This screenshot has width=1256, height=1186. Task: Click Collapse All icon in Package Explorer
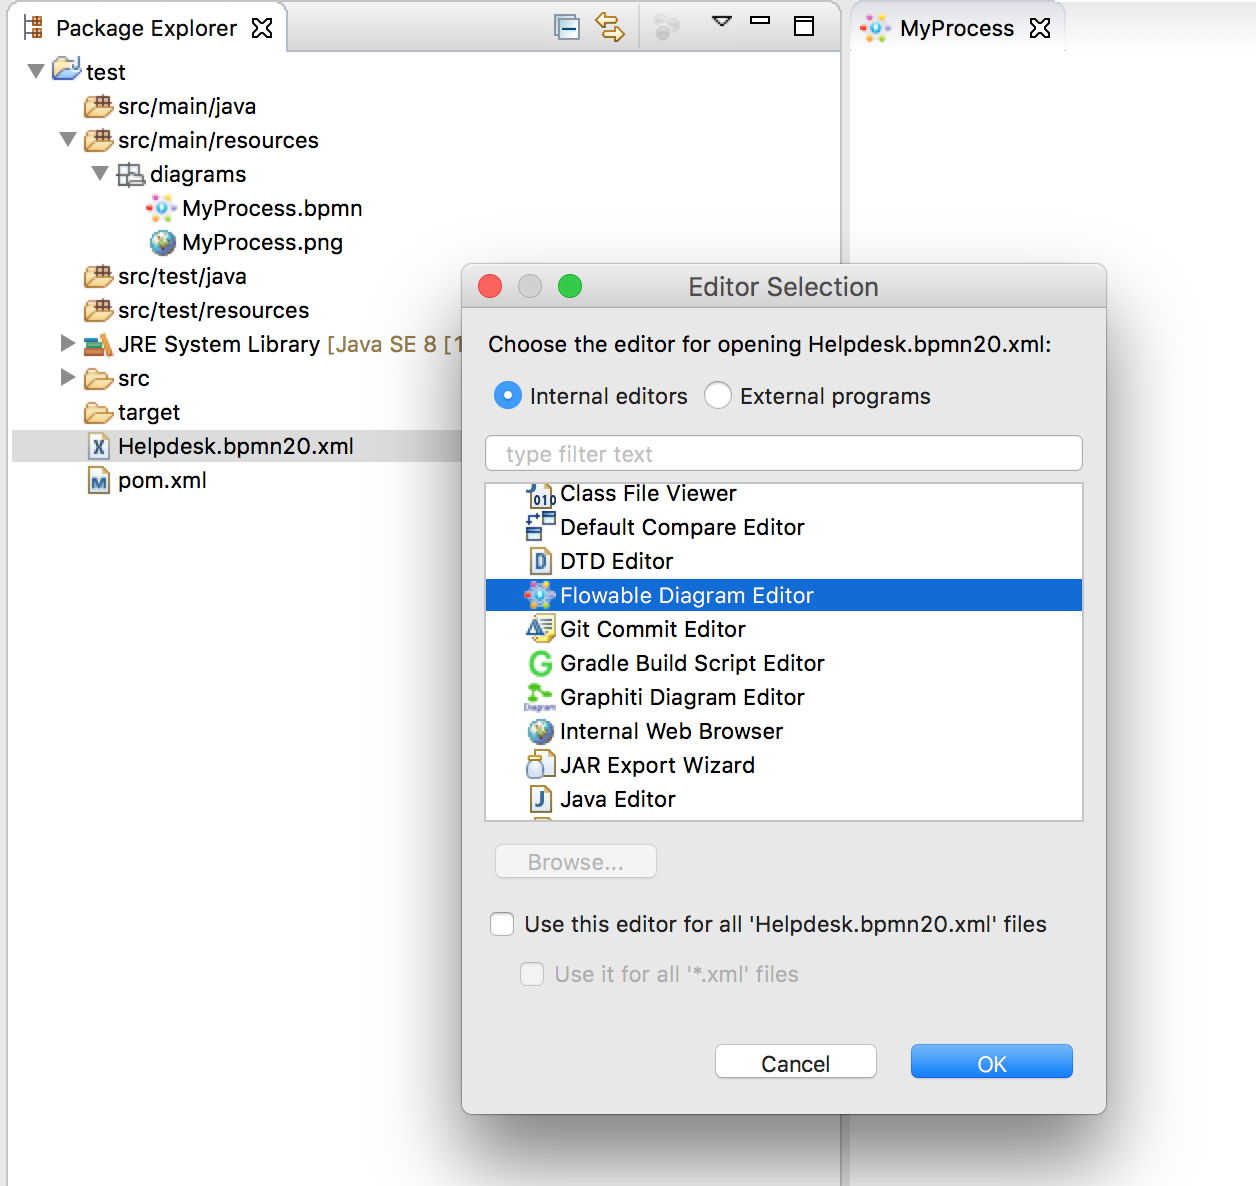point(567,27)
